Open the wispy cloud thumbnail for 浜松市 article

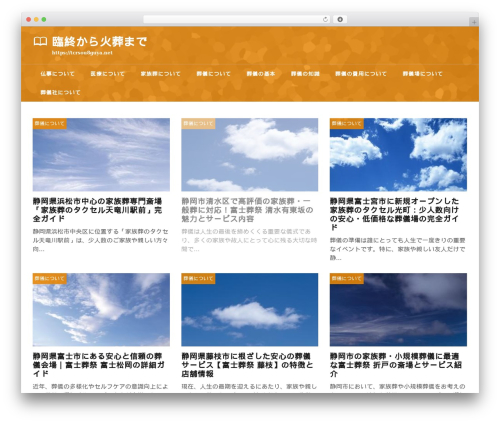tap(101, 155)
